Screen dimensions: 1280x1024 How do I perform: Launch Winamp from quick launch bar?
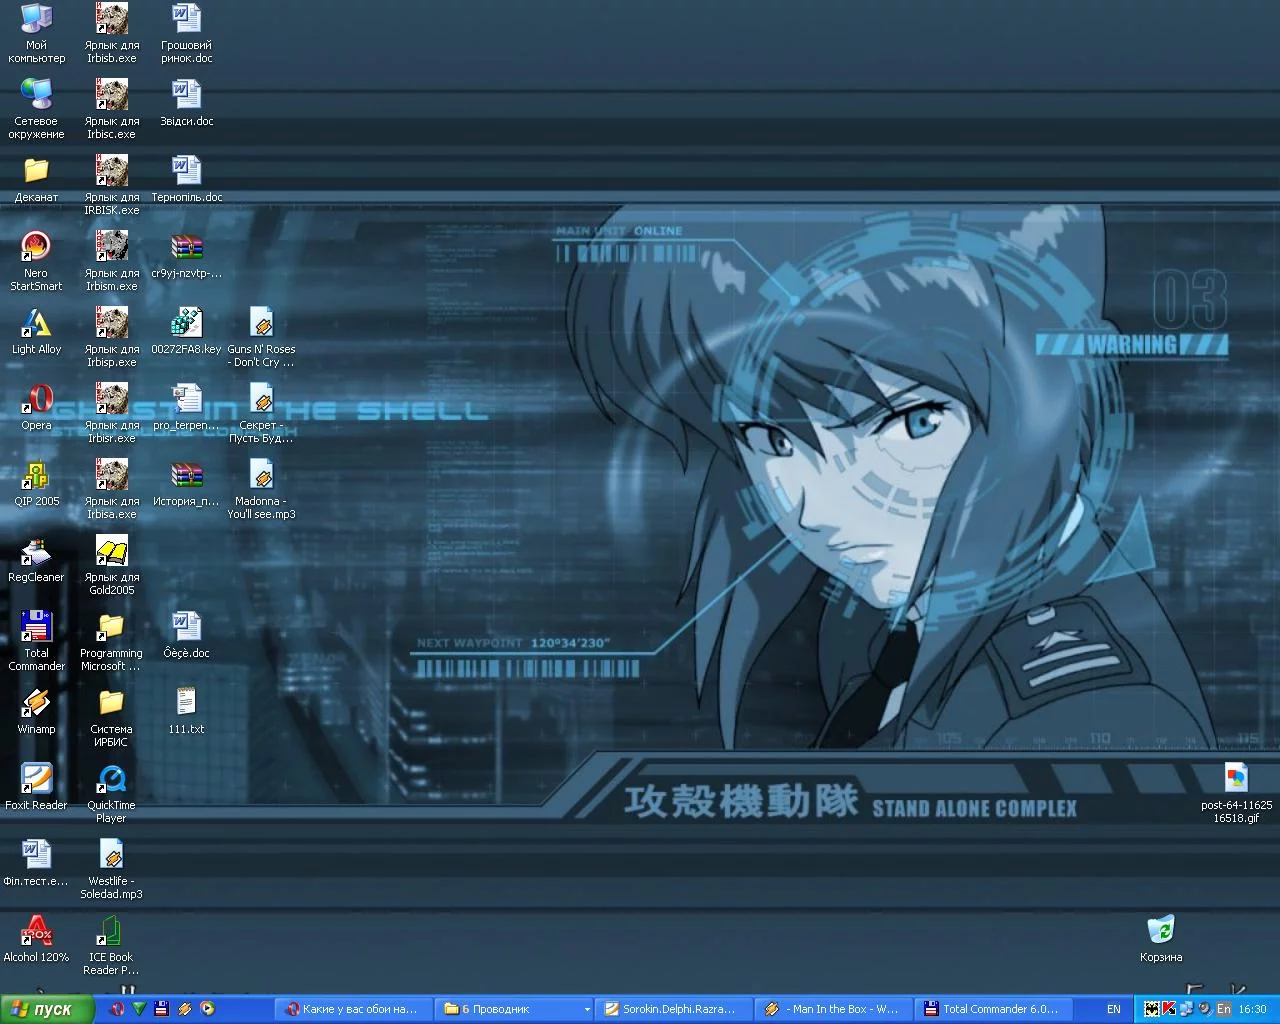[184, 1009]
